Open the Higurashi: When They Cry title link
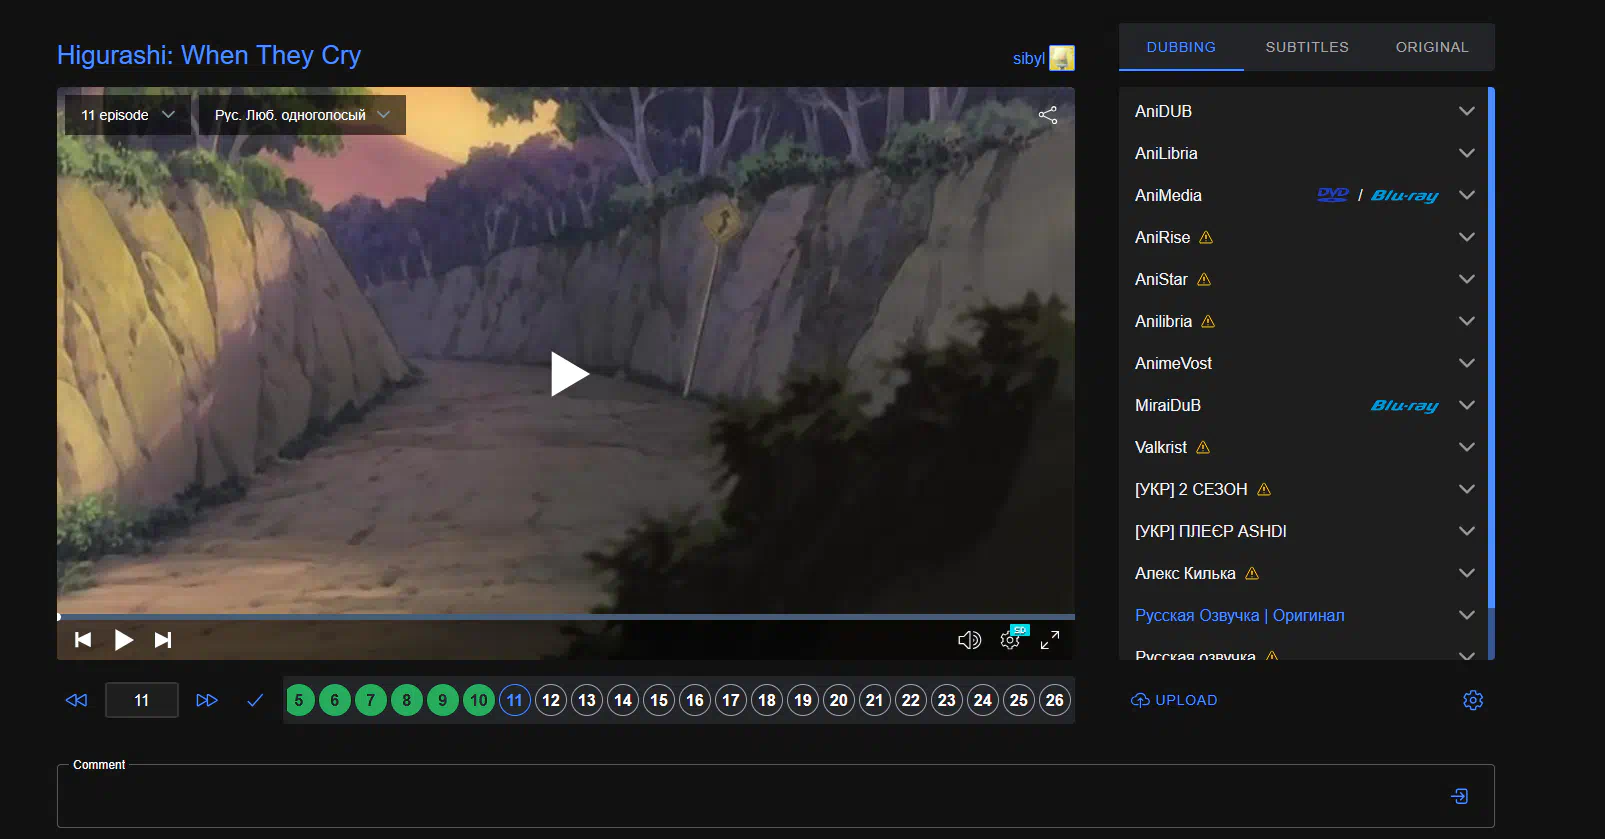 point(209,55)
